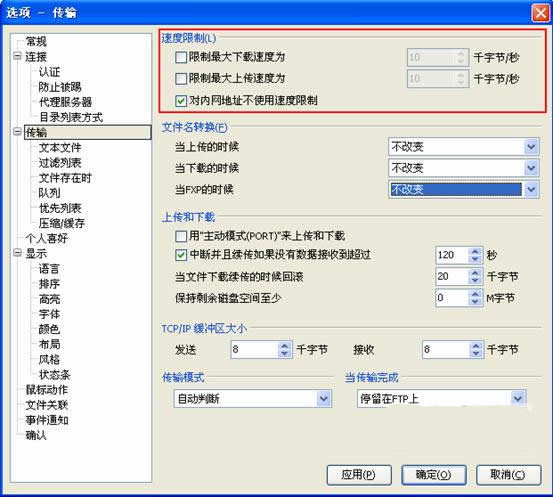Viewport: 553px width, 497px height.
Task: Select 状态条 in the tree
Action: coord(55,375)
